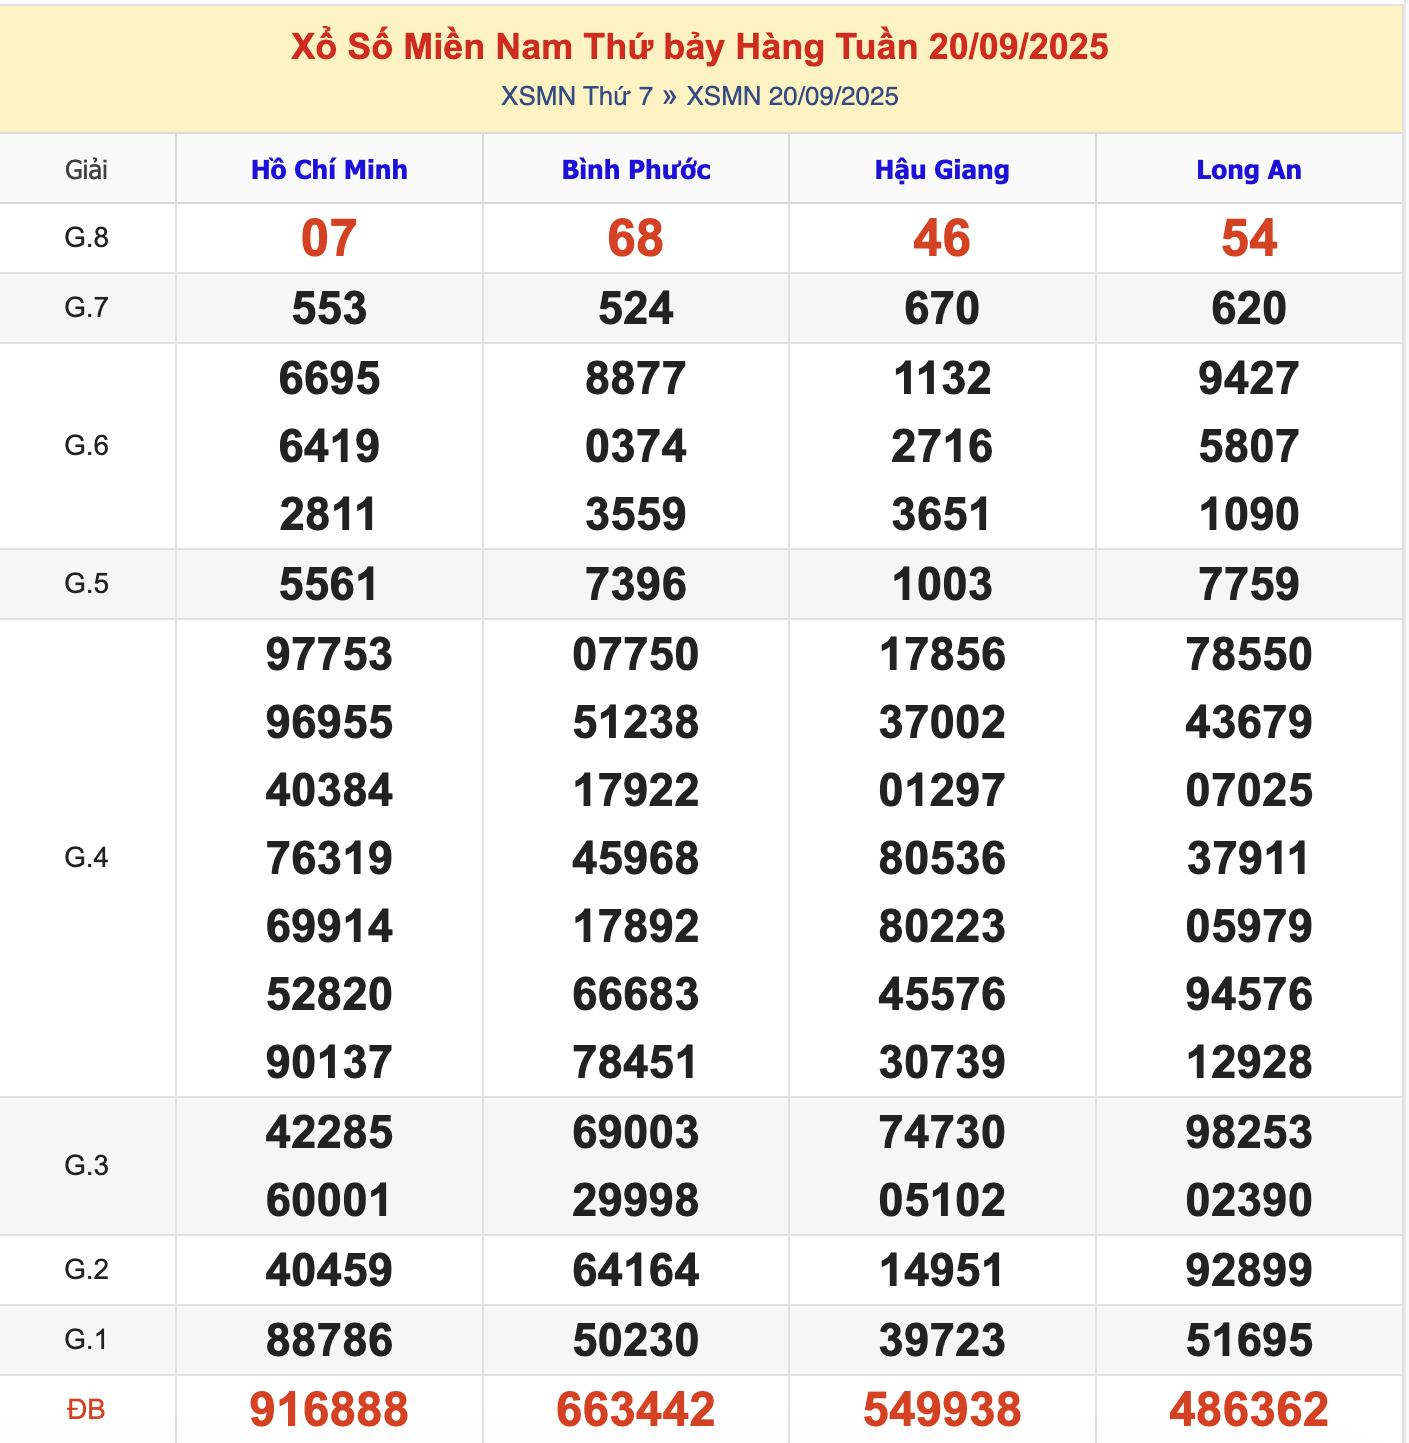This screenshot has height=1443, width=1409.
Task: Select the G.6 prize row label
Action: (87, 446)
